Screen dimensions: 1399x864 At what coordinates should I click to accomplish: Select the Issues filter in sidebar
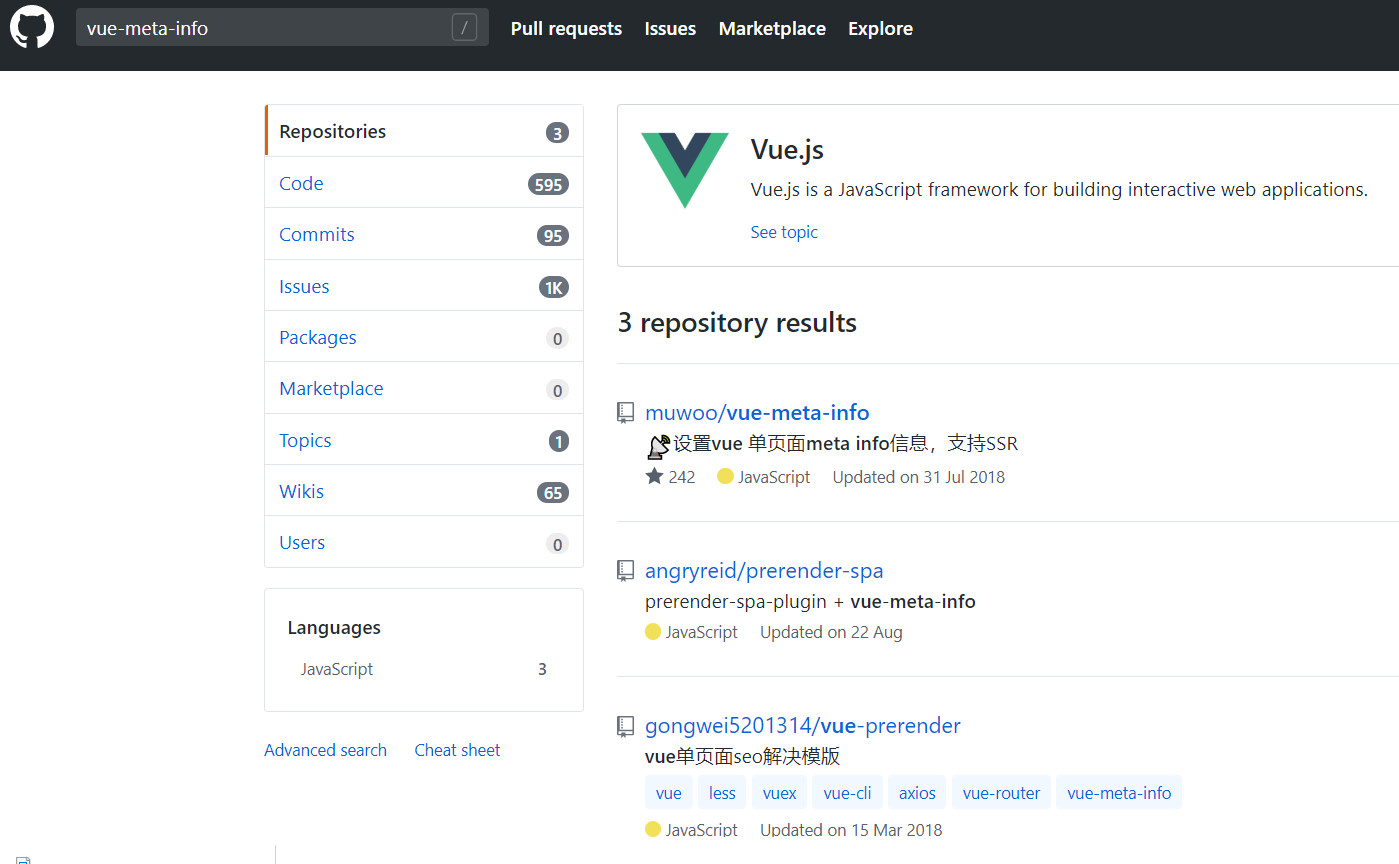click(x=424, y=286)
